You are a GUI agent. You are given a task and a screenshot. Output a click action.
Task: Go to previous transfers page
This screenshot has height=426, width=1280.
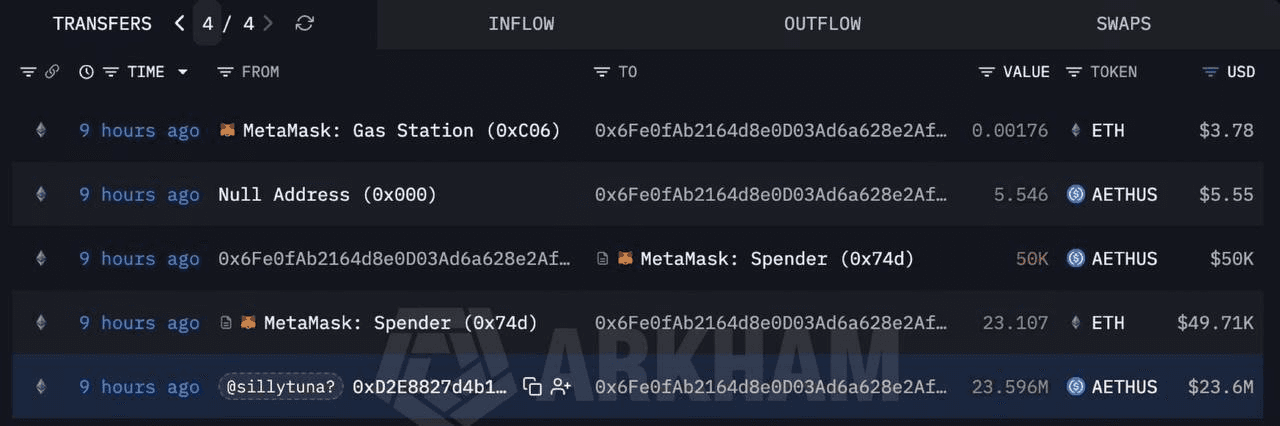(x=180, y=23)
